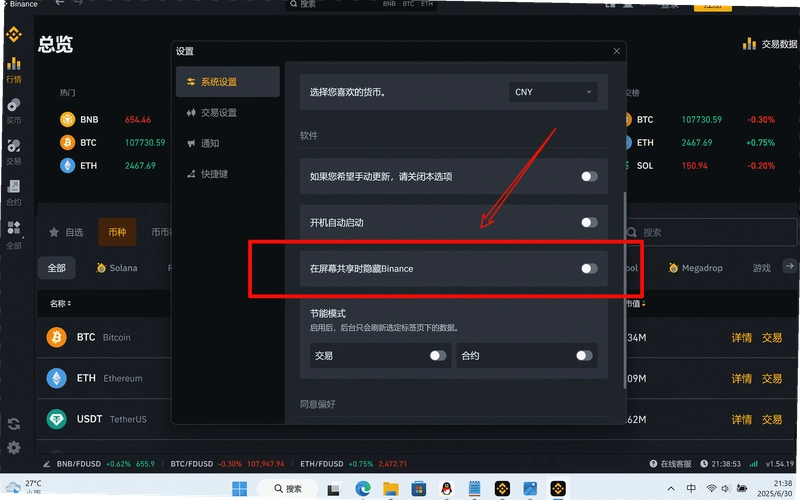The height and width of the screenshot is (500, 800).
Task: Click the TetherUS icon in the coin table
Action: tap(57, 419)
